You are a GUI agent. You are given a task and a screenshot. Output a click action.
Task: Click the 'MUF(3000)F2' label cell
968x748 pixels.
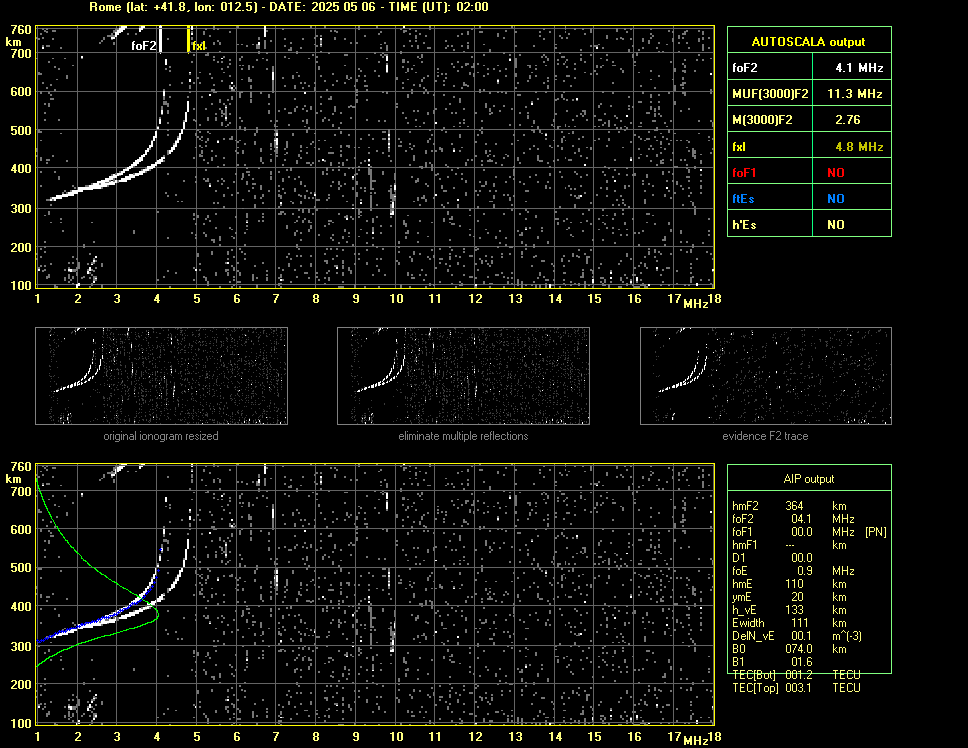[x=770, y=93]
